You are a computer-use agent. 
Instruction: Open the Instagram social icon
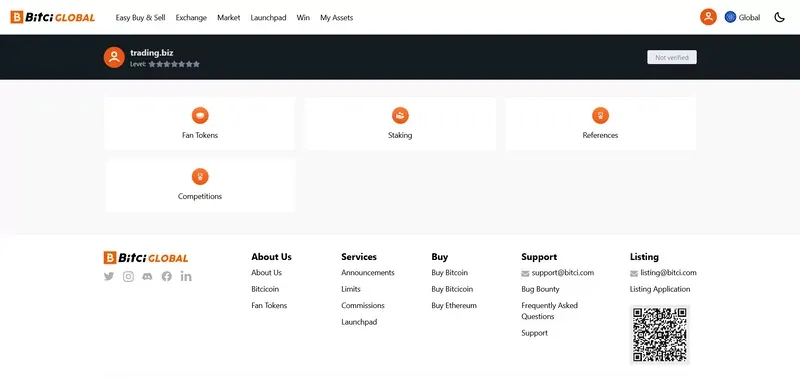(128, 276)
